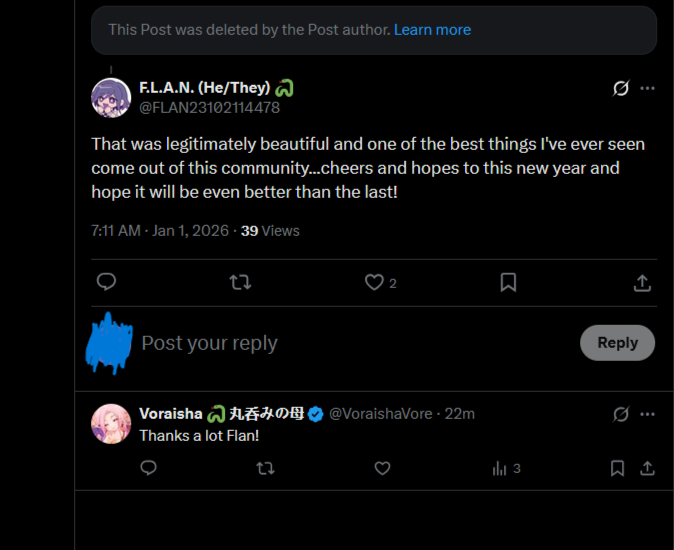The image size is (674, 550).
Task: Bookmark Voraisha's reply
Action: pyautogui.click(x=618, y=468)
